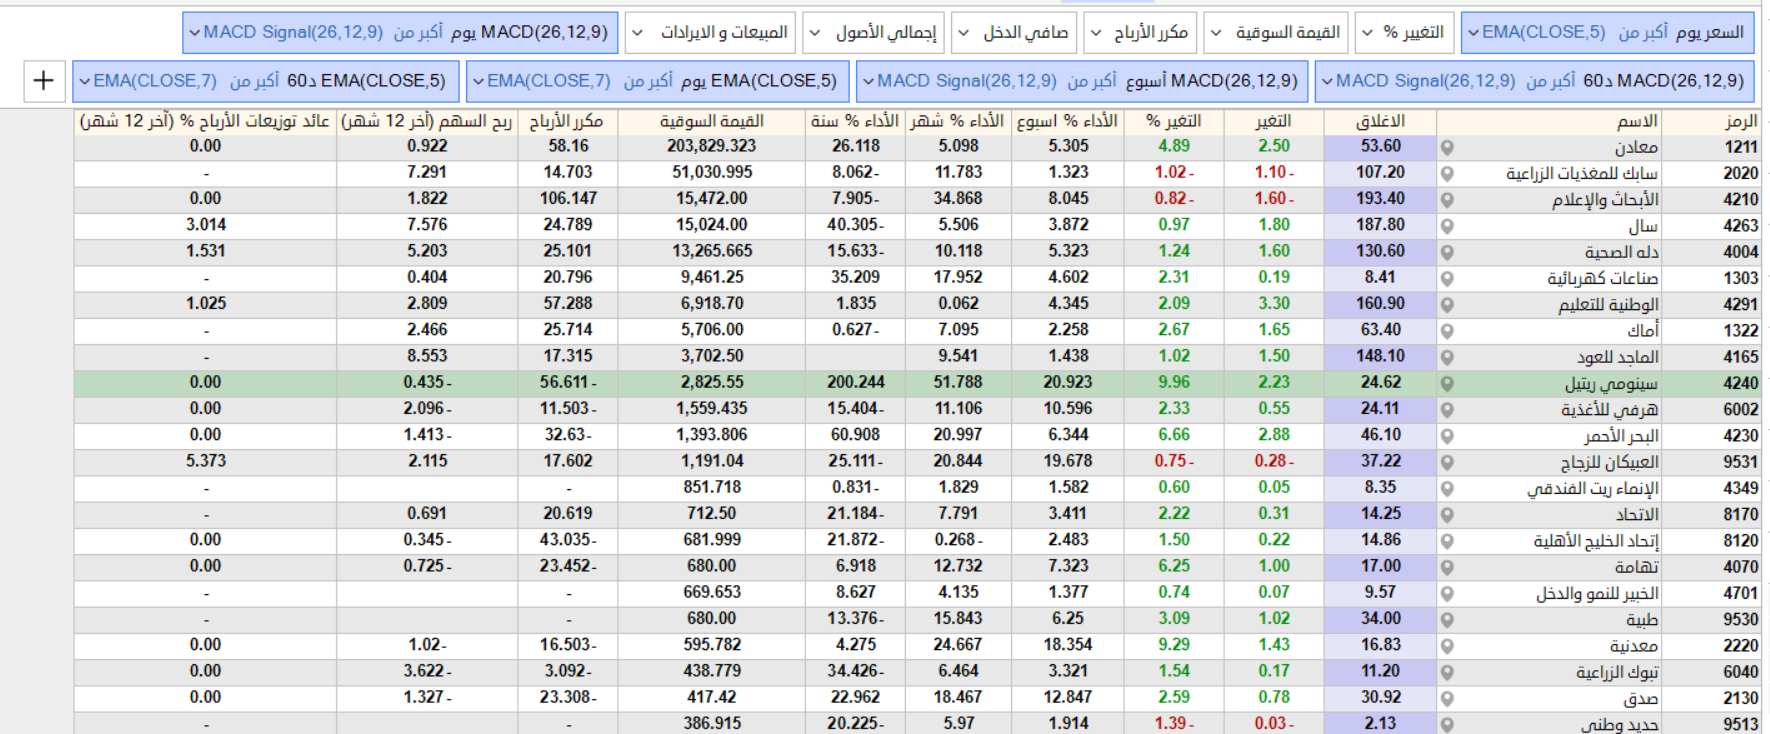Open EMA(CLOSE,5) 60د أكبر من EMA(CLOSE,7) filter
Screen dimensions: 1770x734
(x=266, y=81)
